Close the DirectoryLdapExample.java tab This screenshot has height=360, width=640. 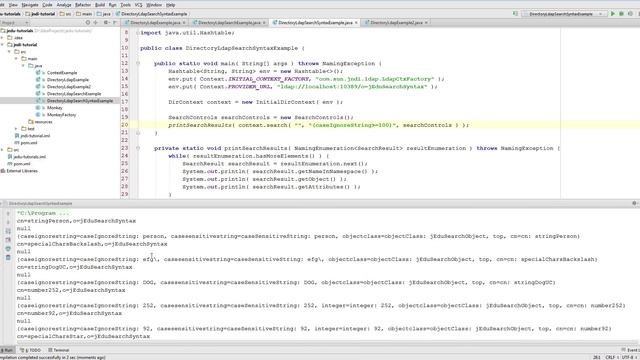184,23
